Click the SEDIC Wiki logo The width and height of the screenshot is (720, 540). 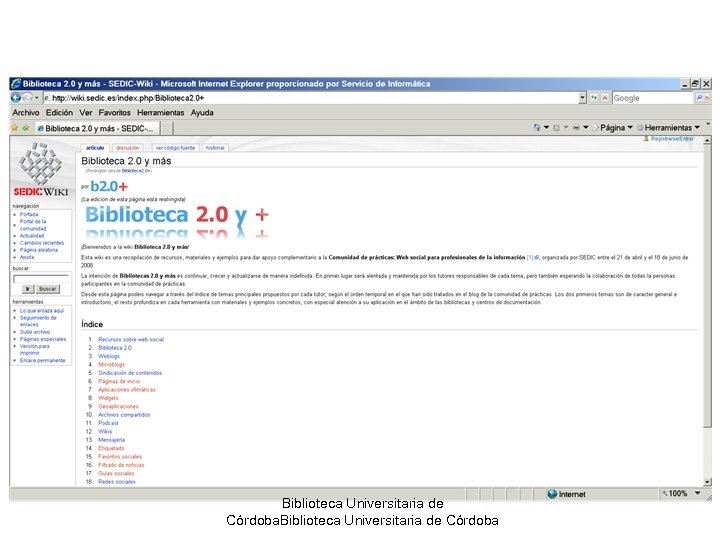(40, 169)
